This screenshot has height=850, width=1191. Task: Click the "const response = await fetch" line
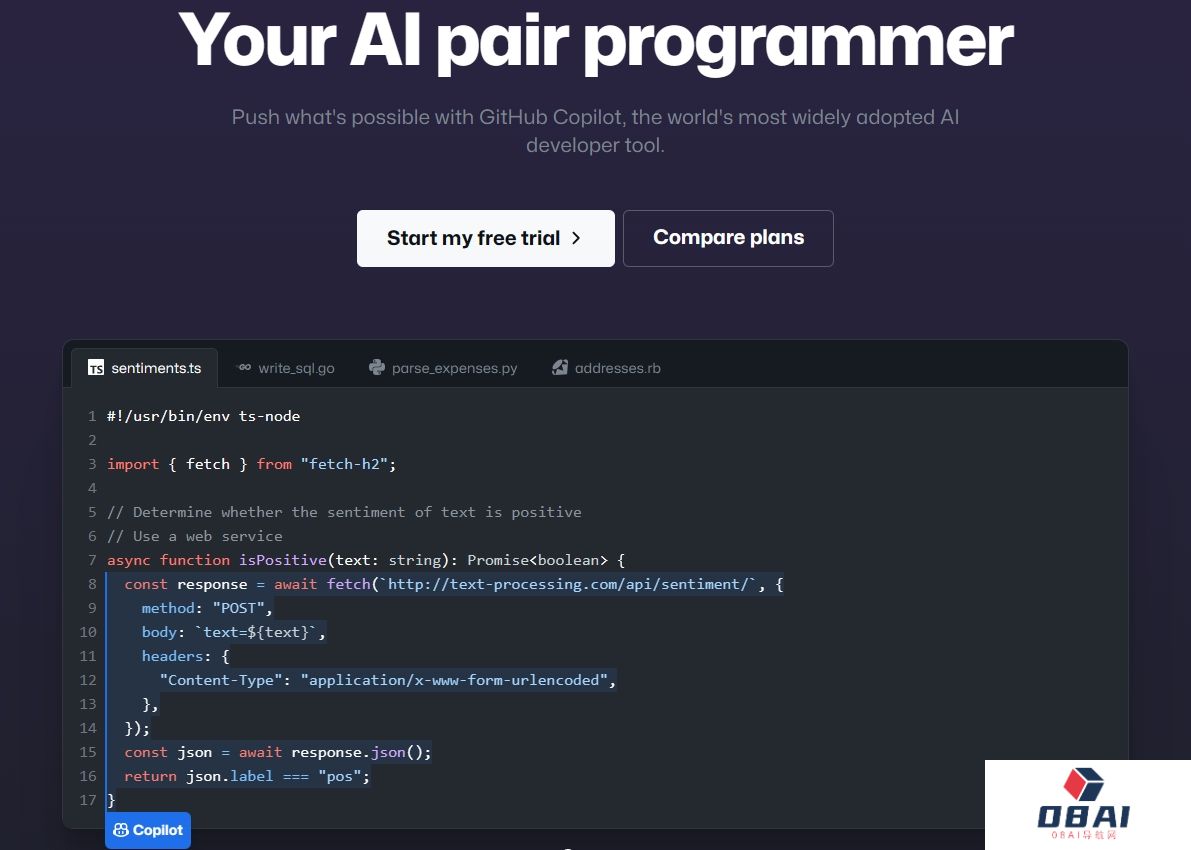point(453,584)
